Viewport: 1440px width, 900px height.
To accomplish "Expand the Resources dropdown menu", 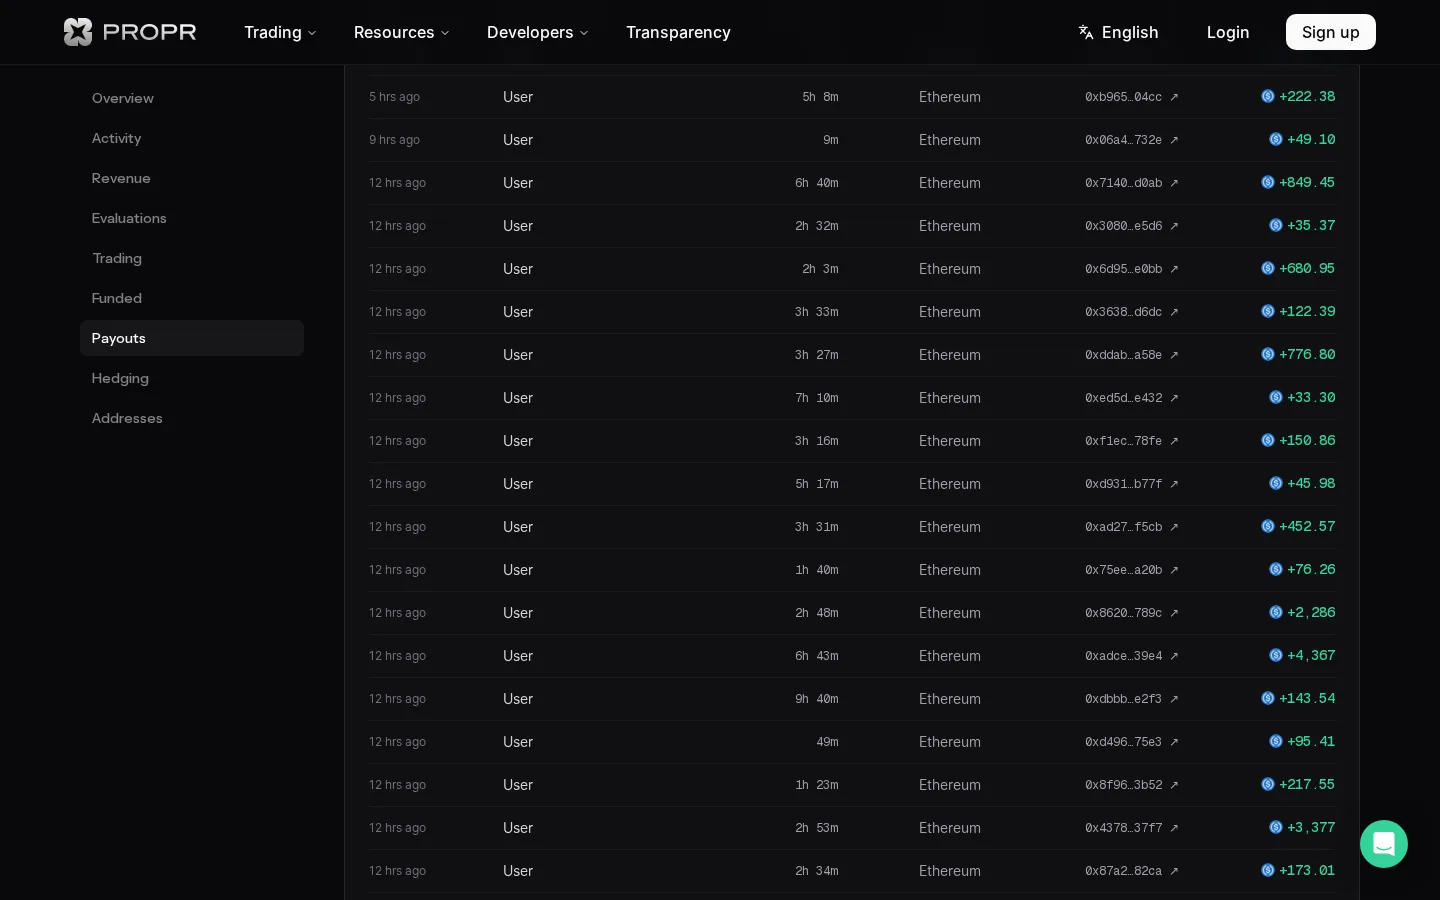I will (402, 32).
